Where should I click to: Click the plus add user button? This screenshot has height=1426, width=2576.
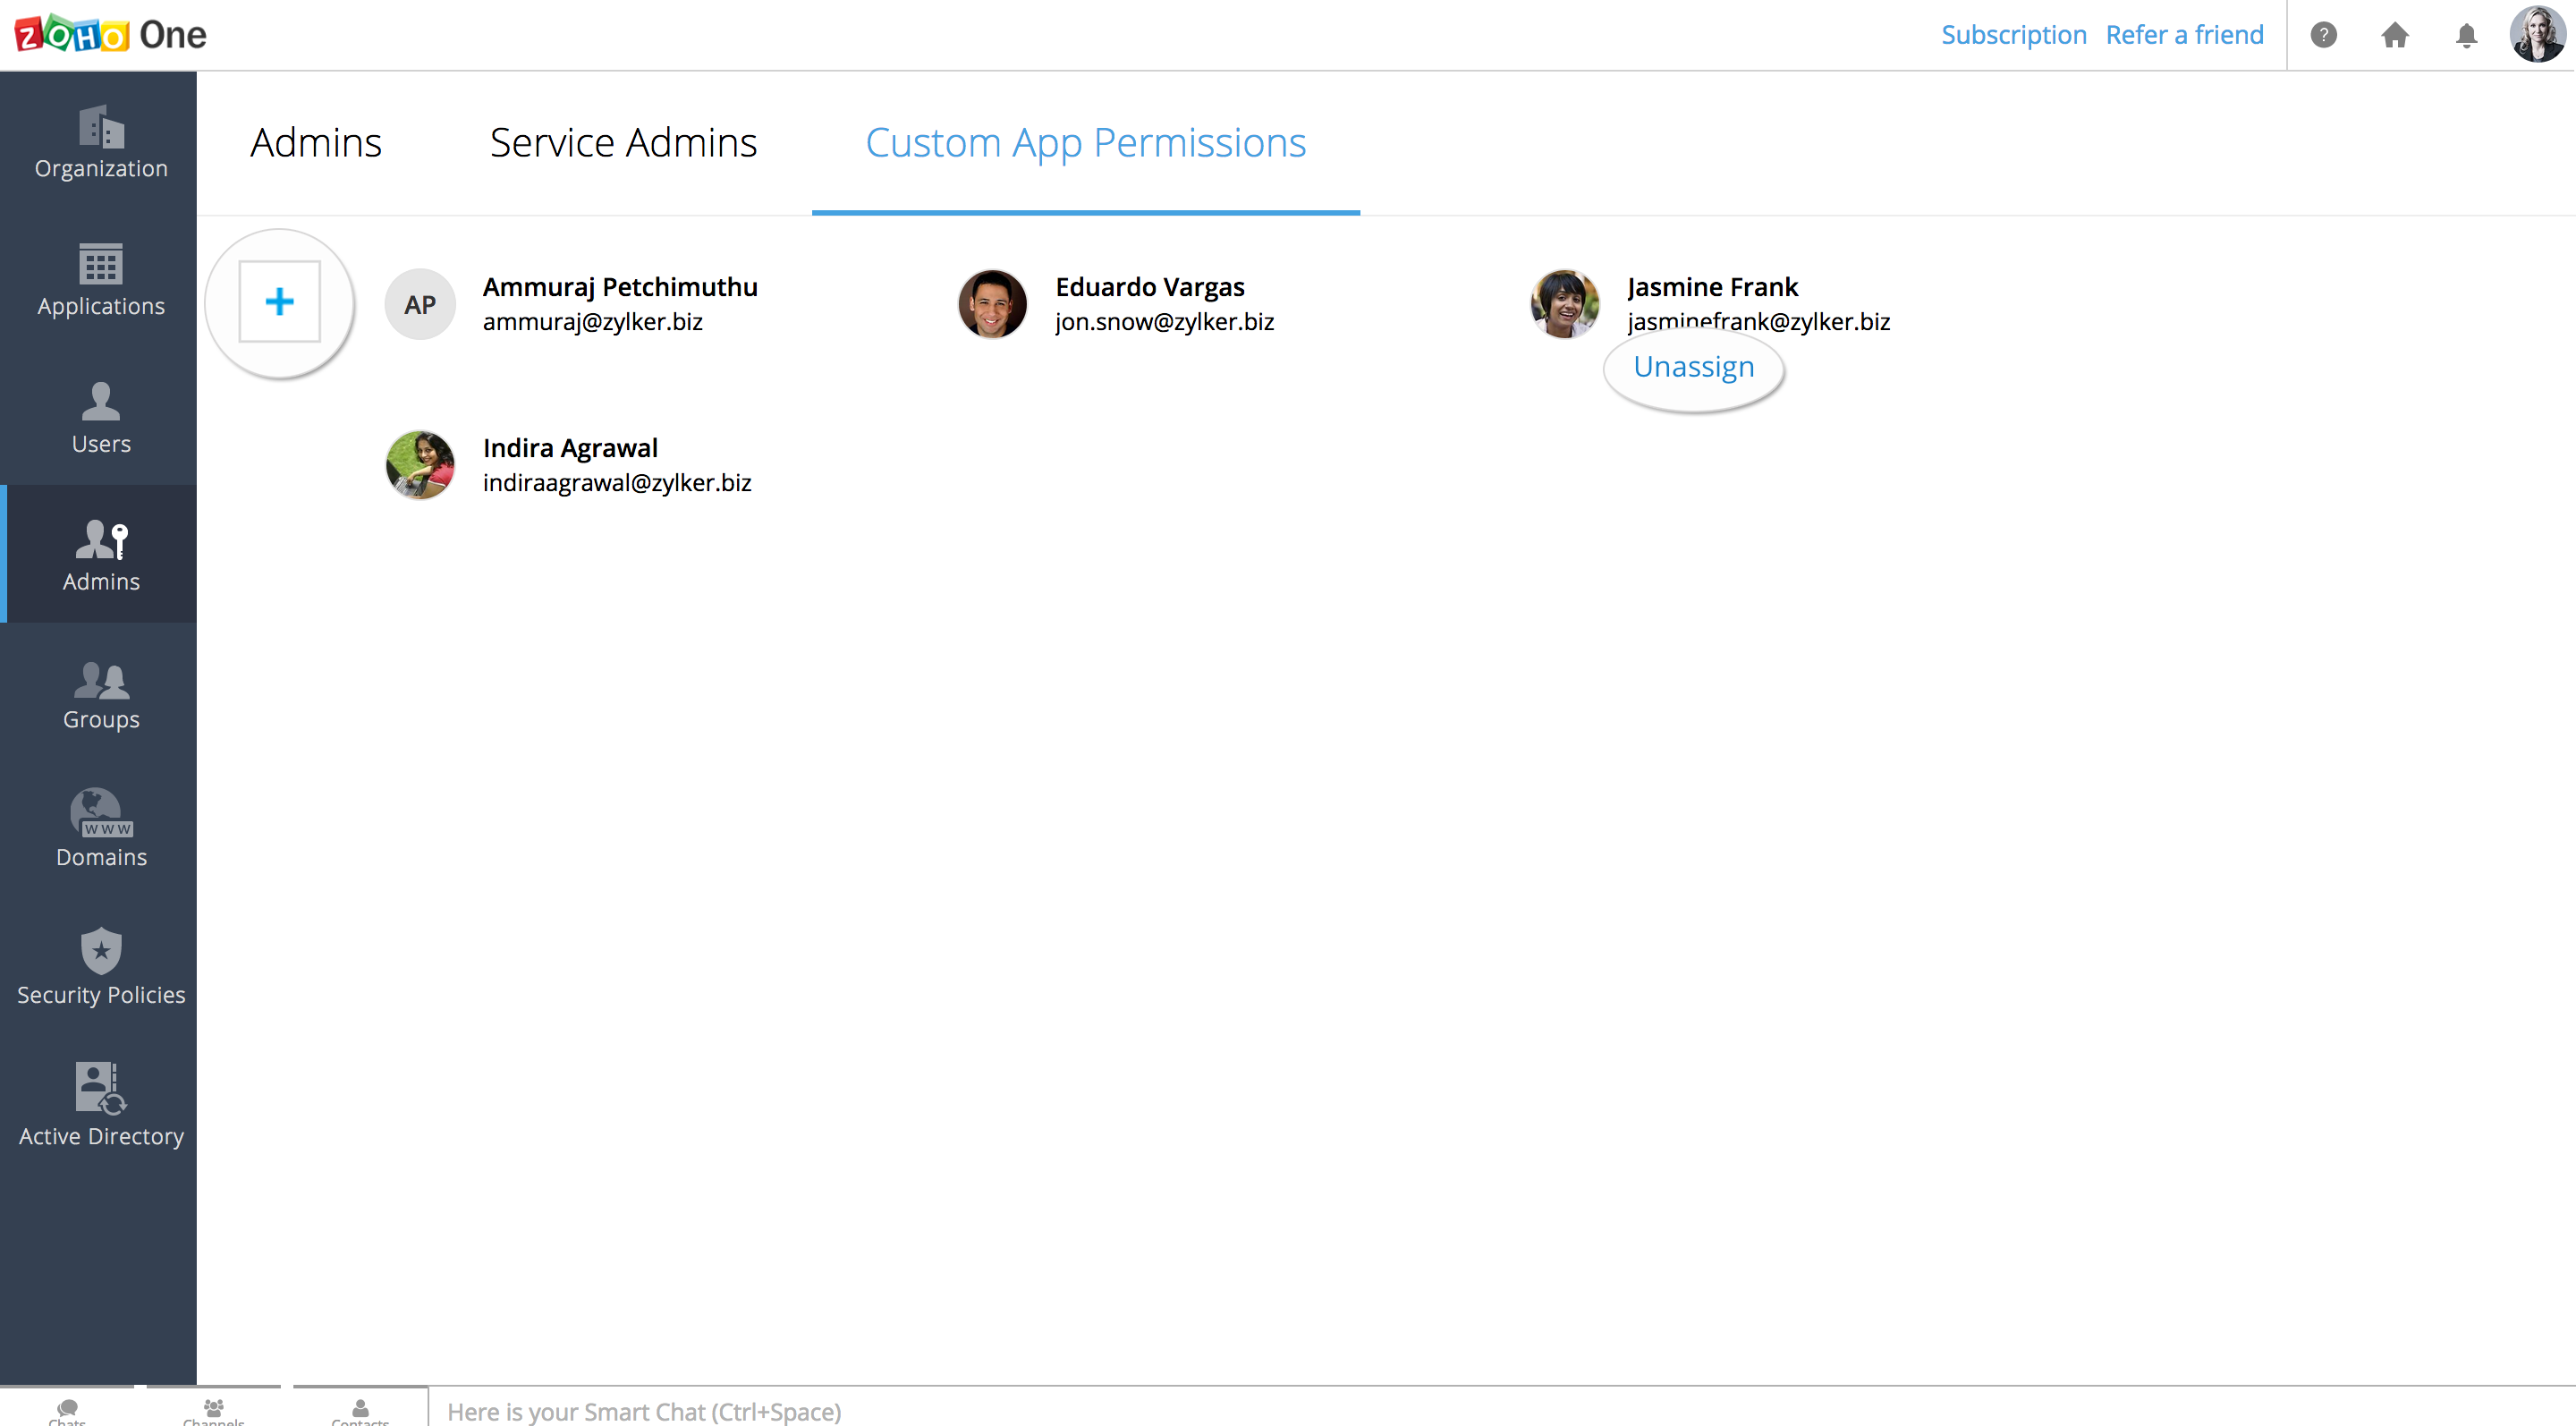[x=280, y=302]
